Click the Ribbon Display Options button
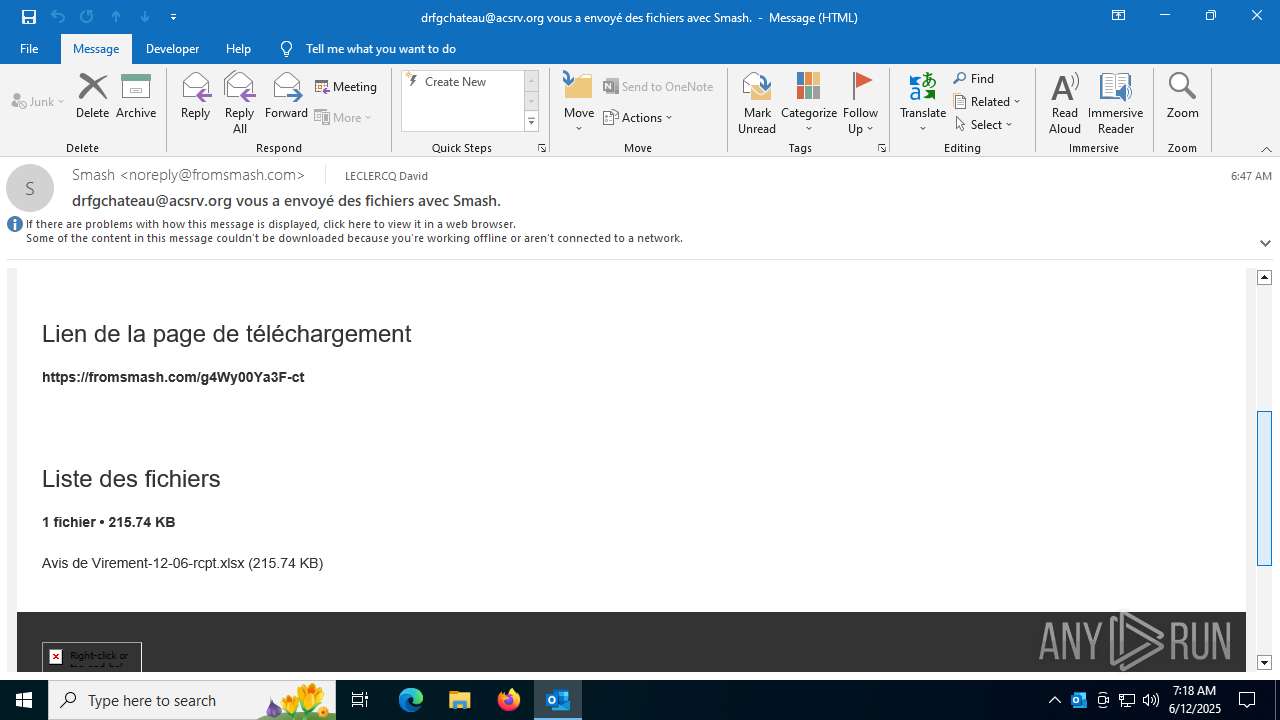Screen dimensions: 1280x720 tap(1119, 16)
